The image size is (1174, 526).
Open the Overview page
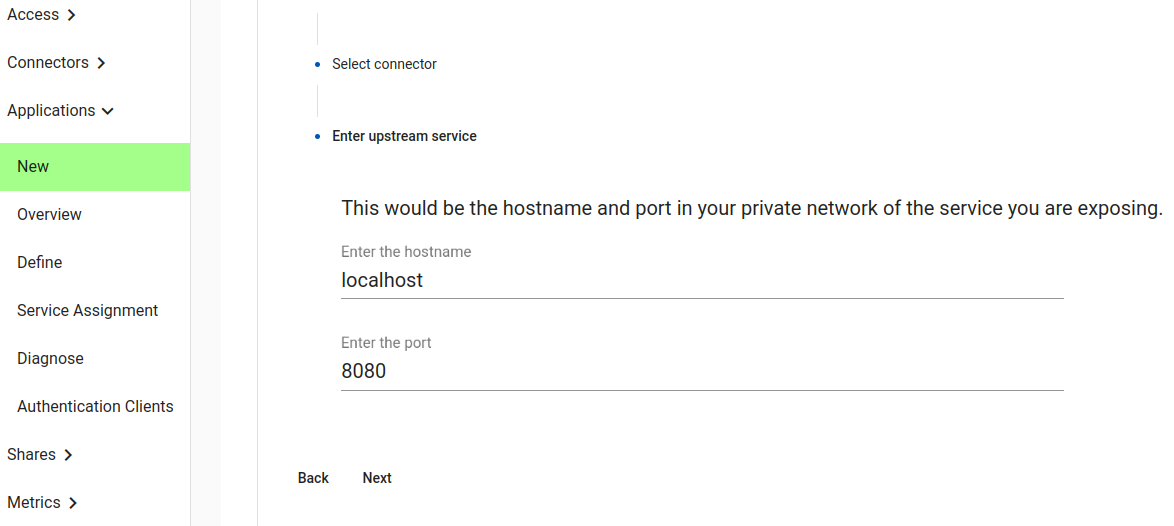[x=49, y=214]
